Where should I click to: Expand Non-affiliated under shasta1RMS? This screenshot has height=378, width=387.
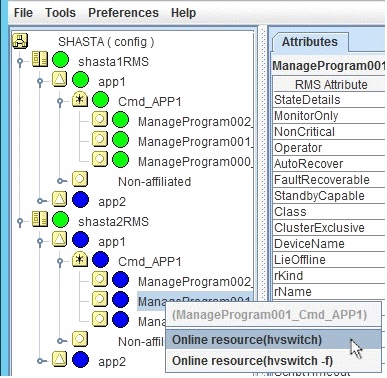pos(61,181)
